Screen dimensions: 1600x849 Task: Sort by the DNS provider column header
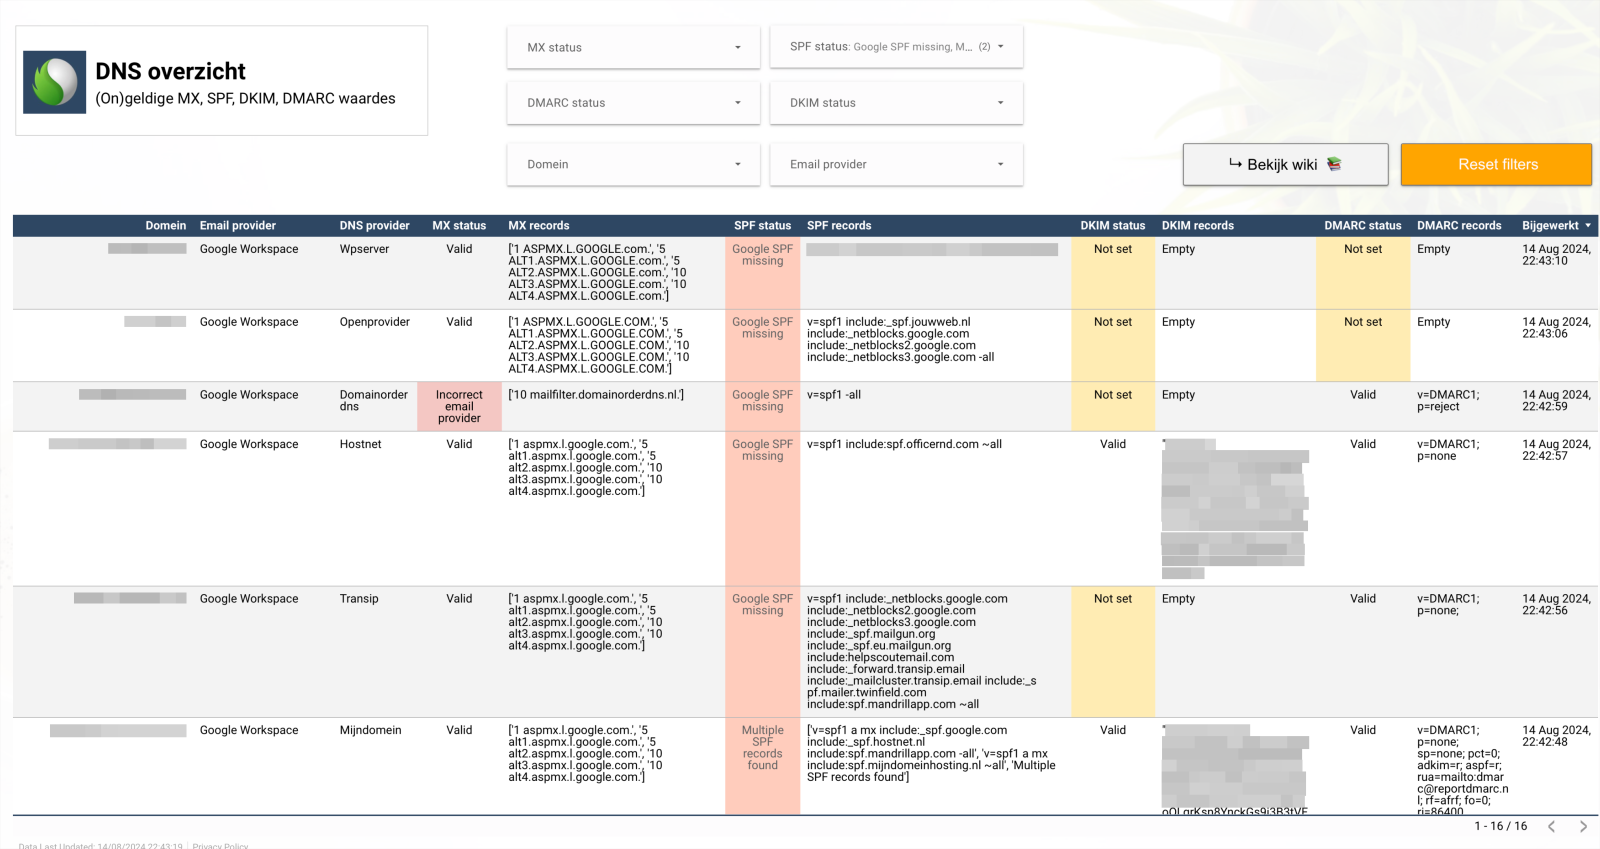coord(374,226)
